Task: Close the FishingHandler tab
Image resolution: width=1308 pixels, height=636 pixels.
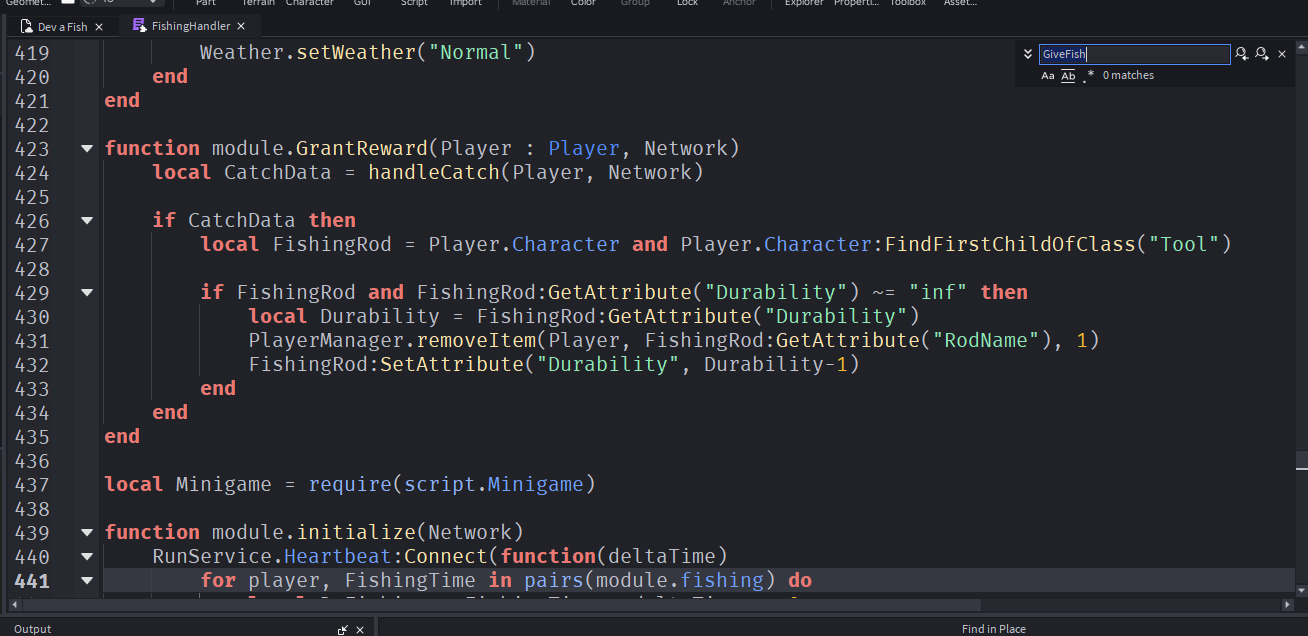Action: click(242, 26)
